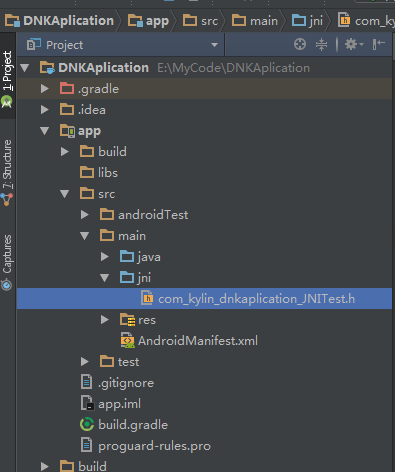This screenshot has width=395, height=472.
Task: Select the test folder name
Action: (x=128, y=362)
